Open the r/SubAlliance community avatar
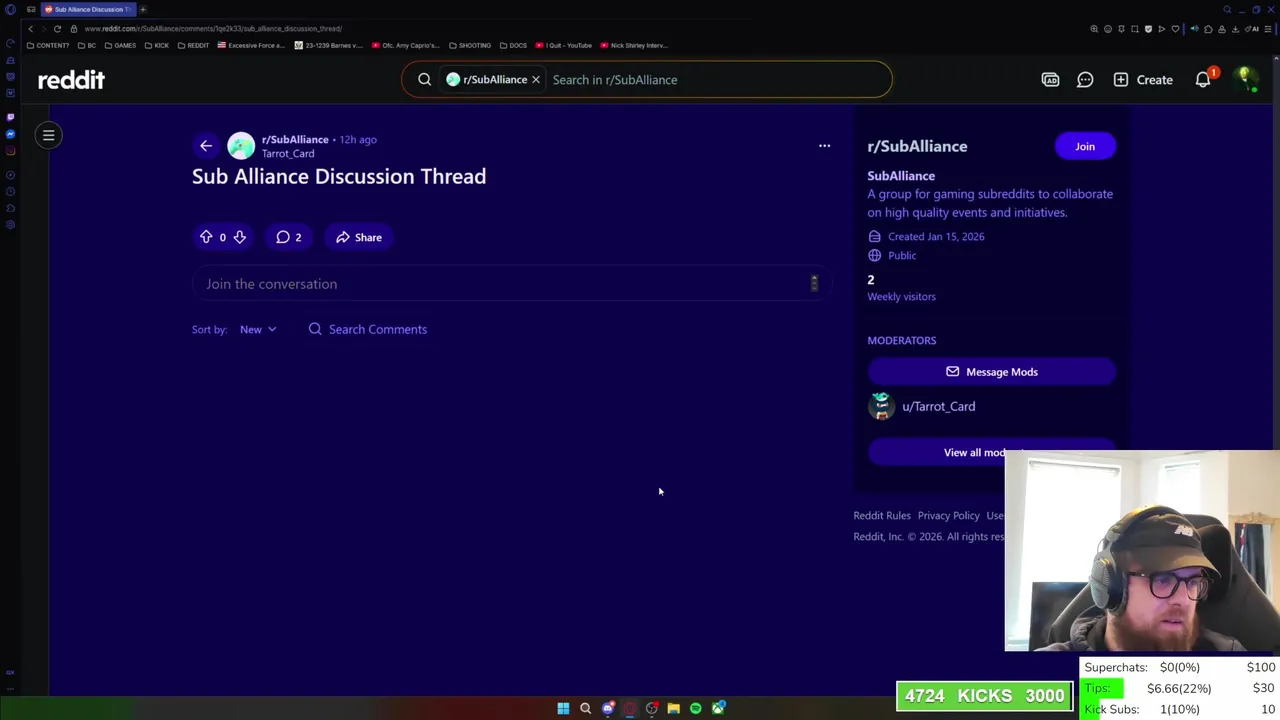1280x720 pixels. tap(241, 146)
